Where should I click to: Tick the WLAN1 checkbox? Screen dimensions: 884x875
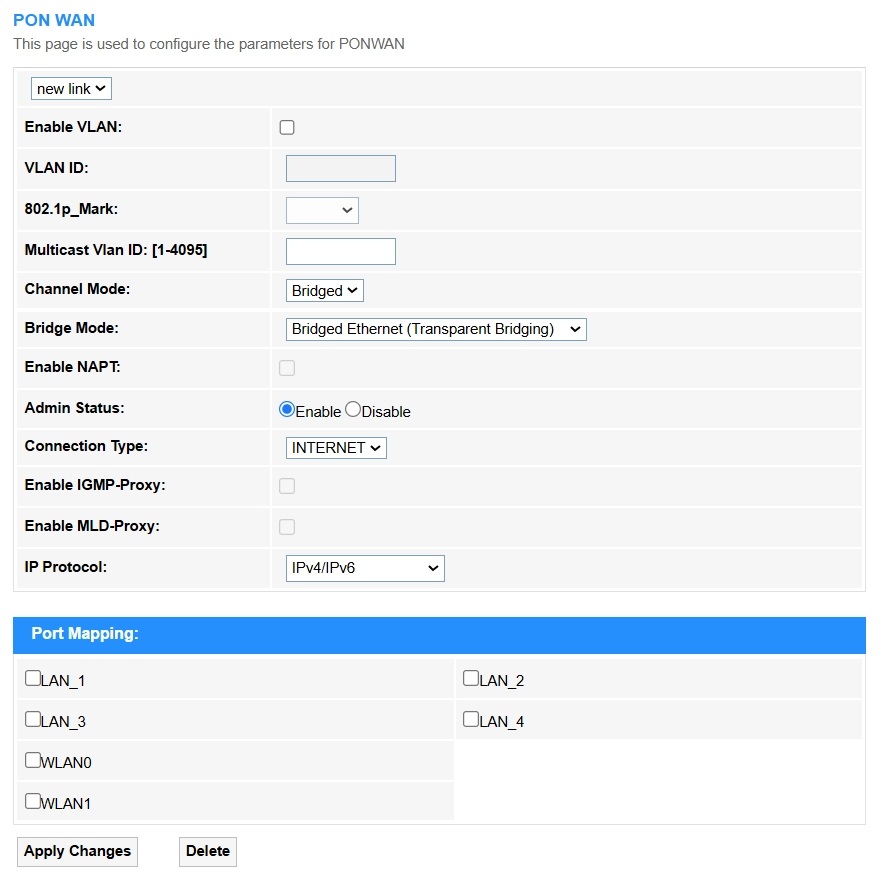click(33, 801)
